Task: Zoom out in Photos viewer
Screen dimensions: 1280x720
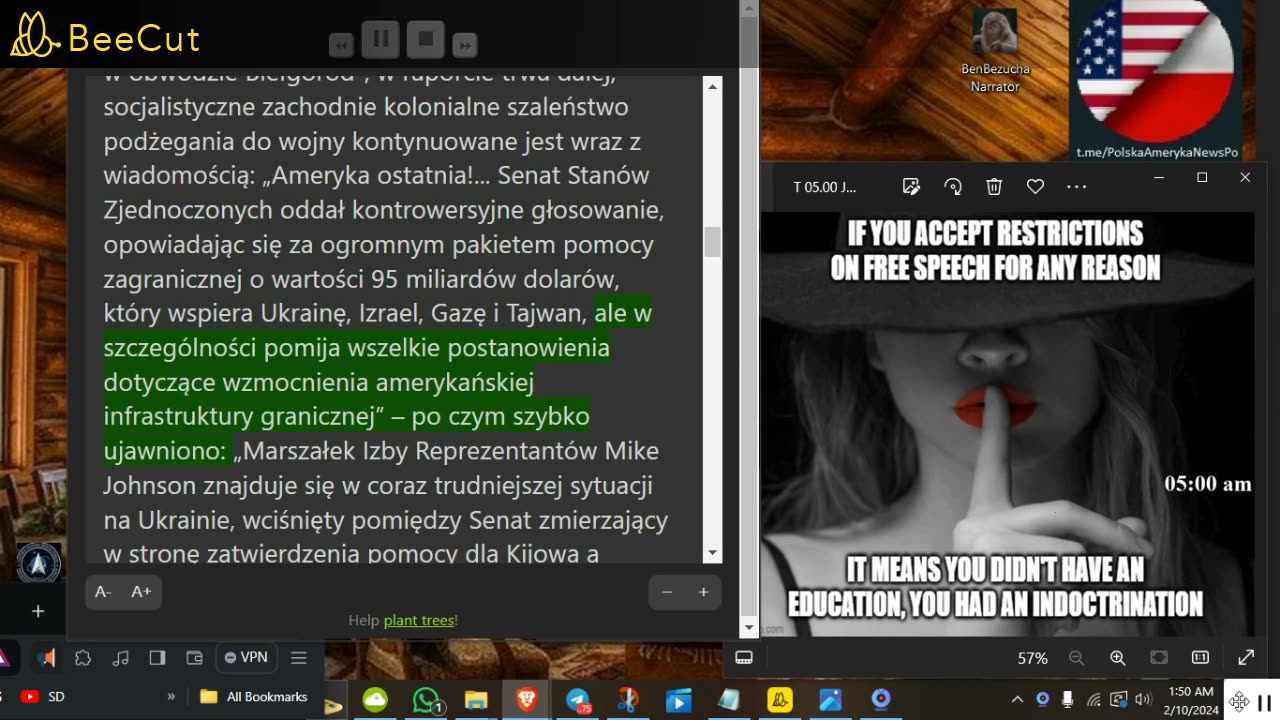Action: [1076, 657]
